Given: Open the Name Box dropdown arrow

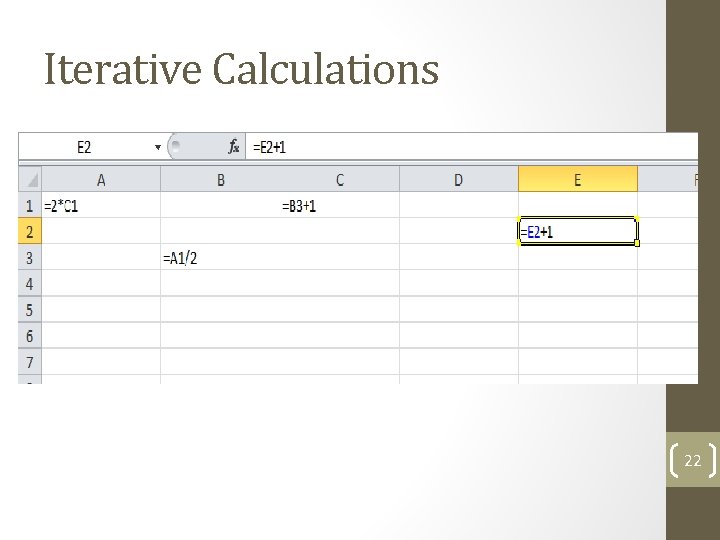Looking at the screenshot, I should click(x=158, y=147).
